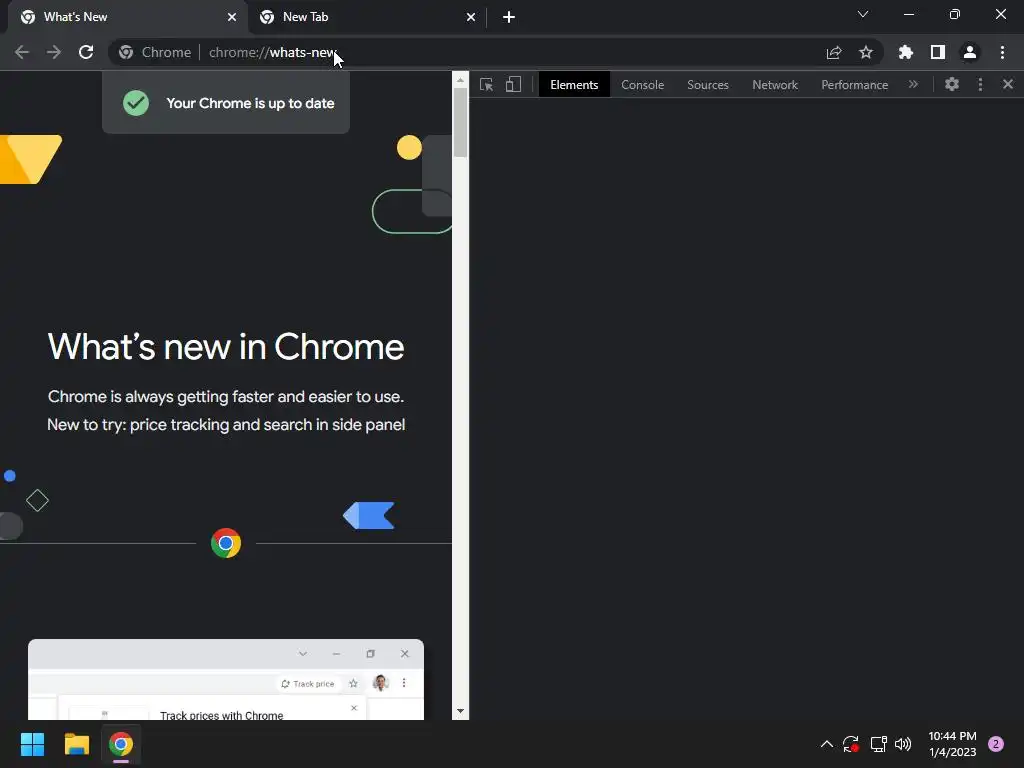The height and width of the screenshot is (768, 1024).
Task: Close the DevTools panel
Action: tap(1008, 84)
